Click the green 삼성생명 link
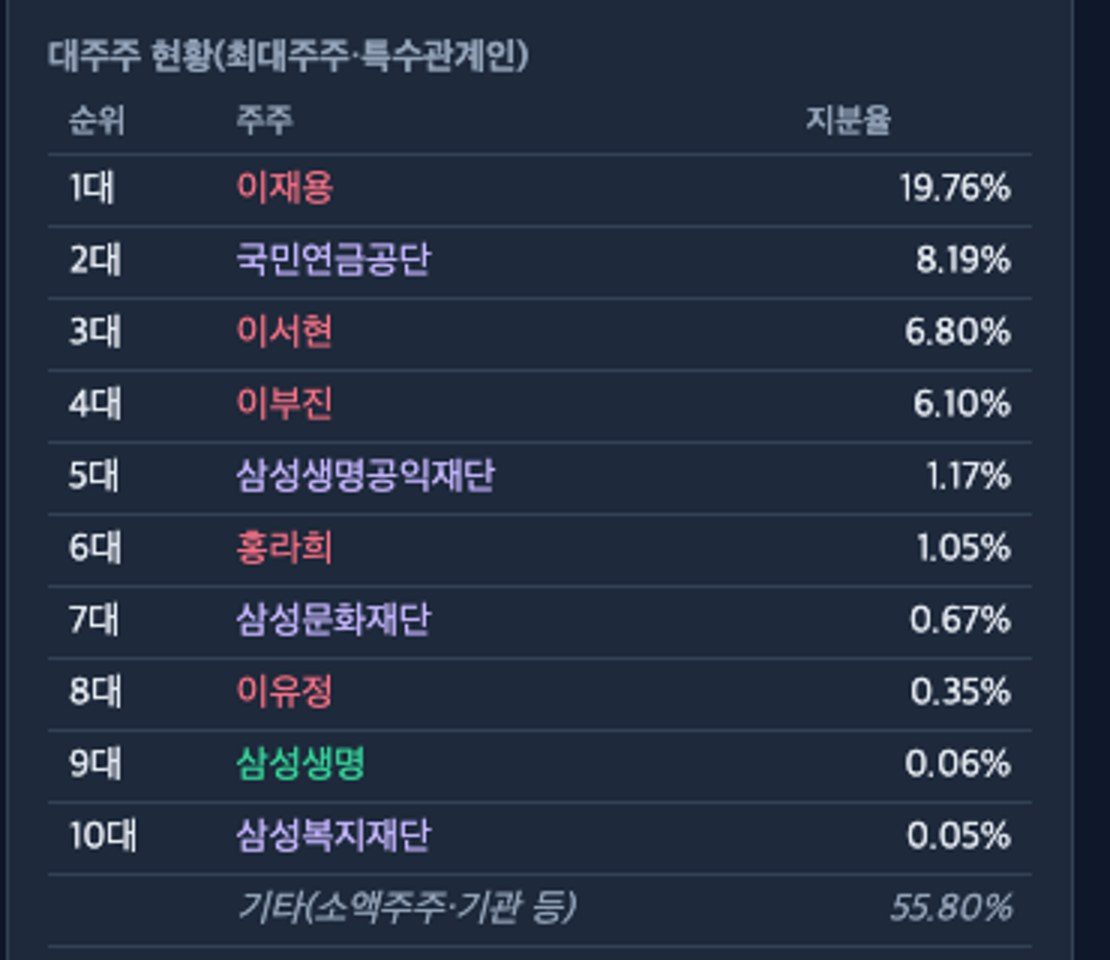Image resolution: width=1110 pixels, height=960 pixels. tap(301, 764)
